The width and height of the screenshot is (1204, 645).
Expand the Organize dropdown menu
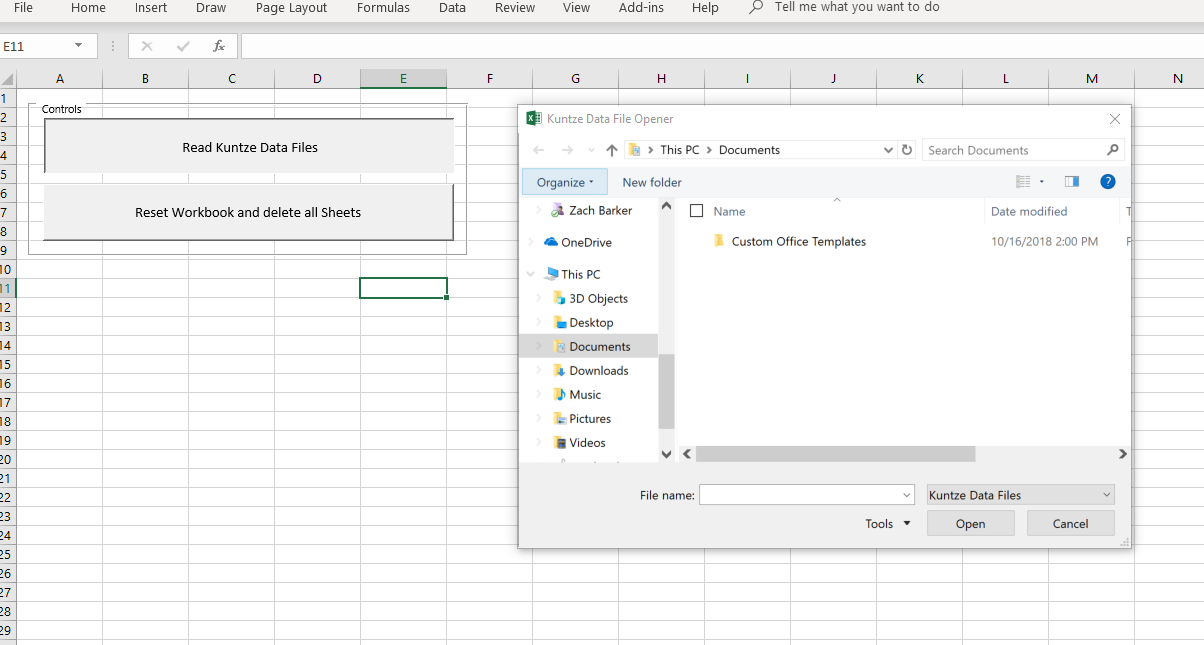[x=565, y=182]
